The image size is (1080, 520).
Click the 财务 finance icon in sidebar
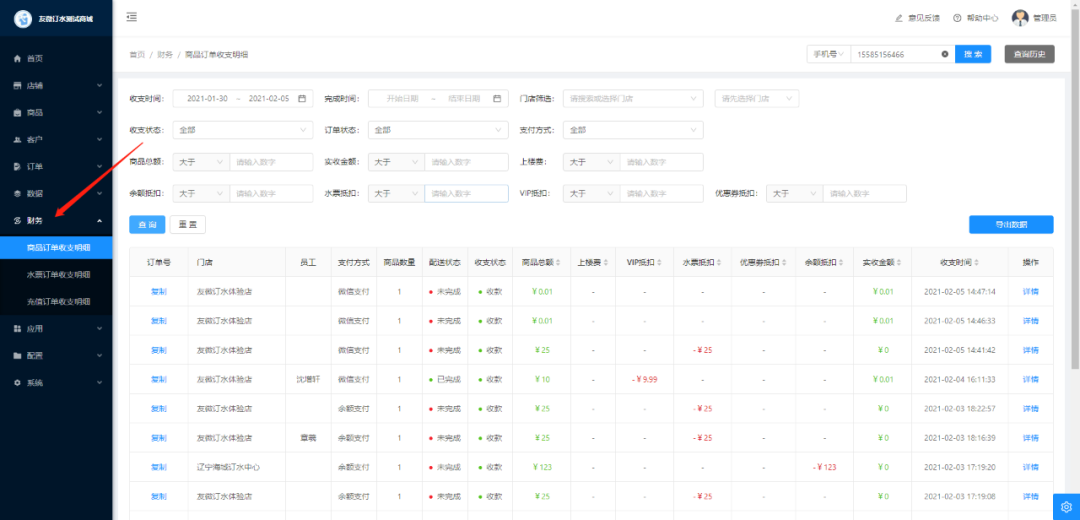(18, 220)
